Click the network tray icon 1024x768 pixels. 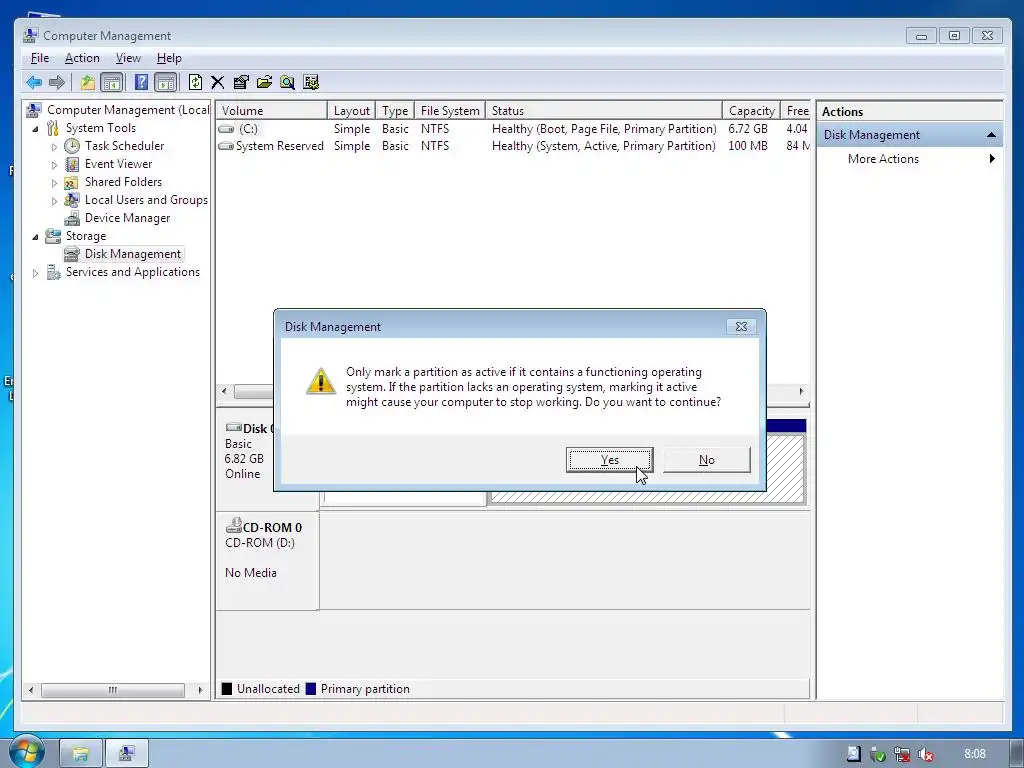click(902, 754)
